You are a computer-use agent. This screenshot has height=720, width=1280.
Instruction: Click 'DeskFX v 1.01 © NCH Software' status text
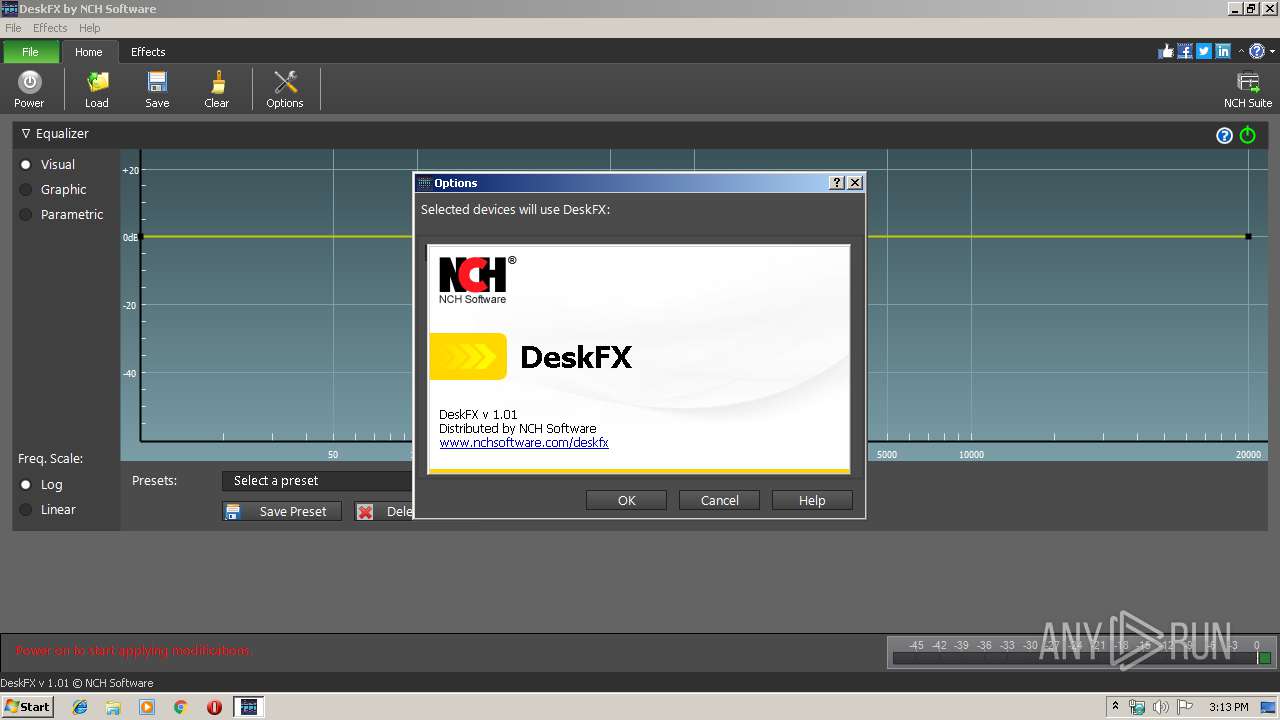coord(77,683)
